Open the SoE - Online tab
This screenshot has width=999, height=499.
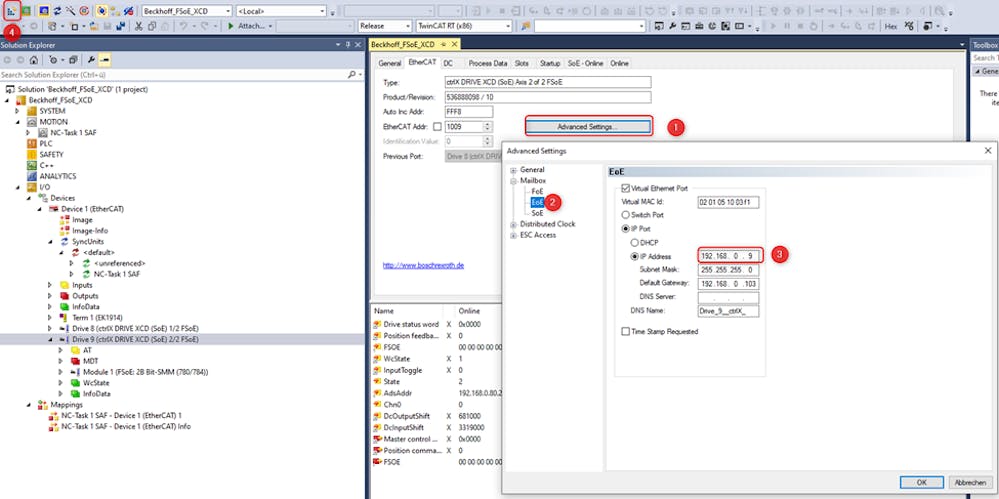click(586, 63)
